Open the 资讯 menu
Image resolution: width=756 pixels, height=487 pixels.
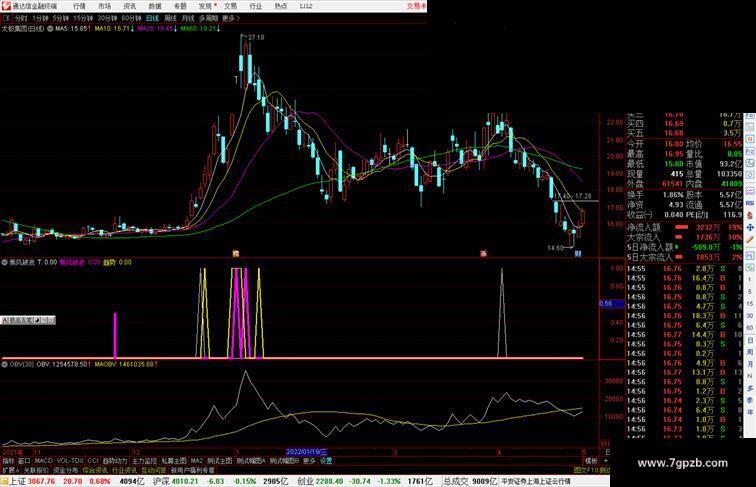tap(129, 6)
